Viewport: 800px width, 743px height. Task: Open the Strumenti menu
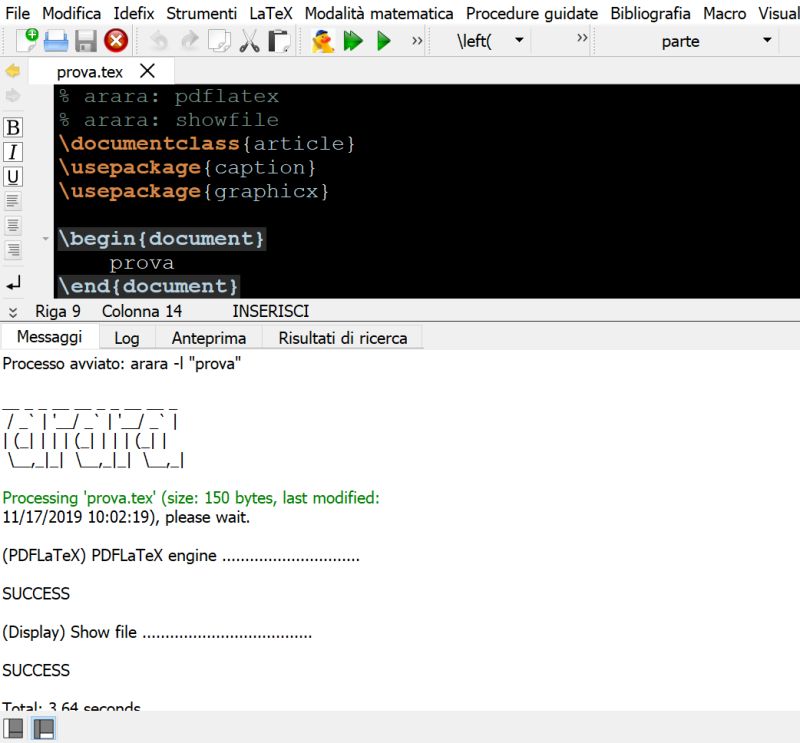click(x=202, y=13)
